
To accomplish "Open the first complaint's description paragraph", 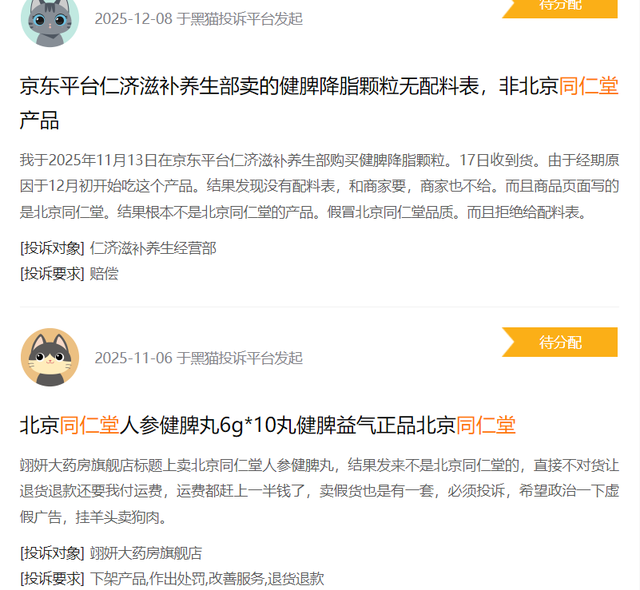I will 319,186.
